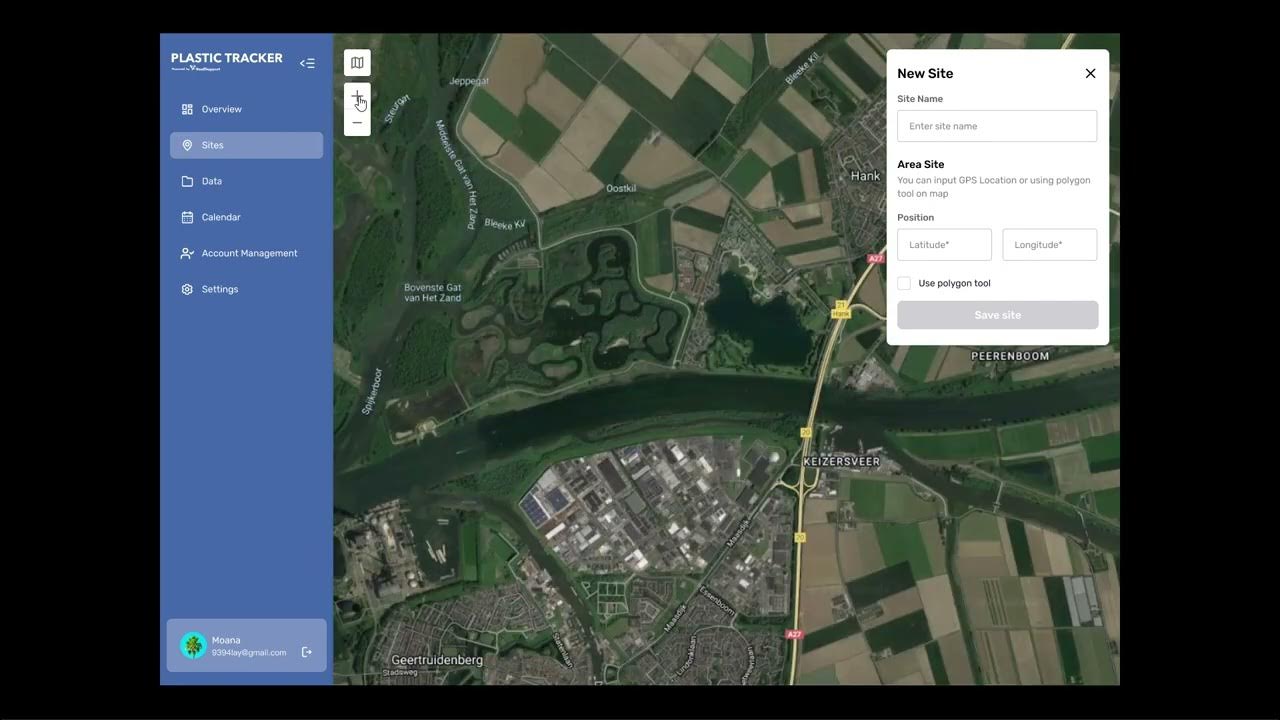
Task: Toggle the map layer view icon
Action: point(357,63)
